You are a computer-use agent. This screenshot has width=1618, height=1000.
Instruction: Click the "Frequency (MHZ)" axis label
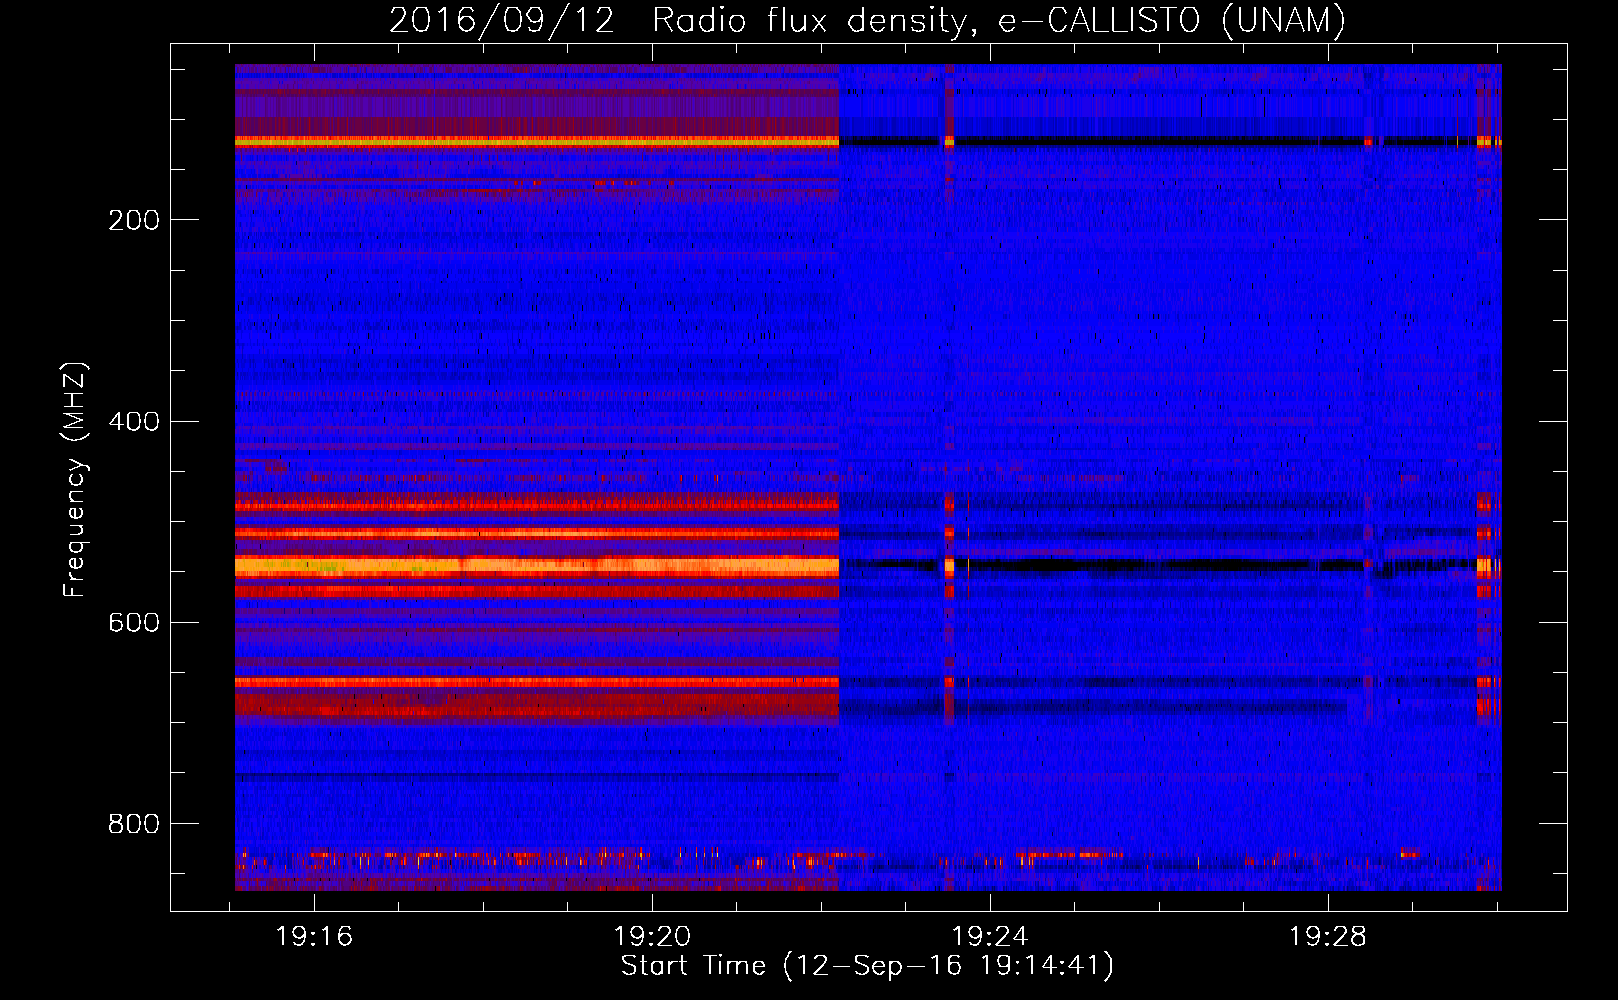click(x=75, y=480)
